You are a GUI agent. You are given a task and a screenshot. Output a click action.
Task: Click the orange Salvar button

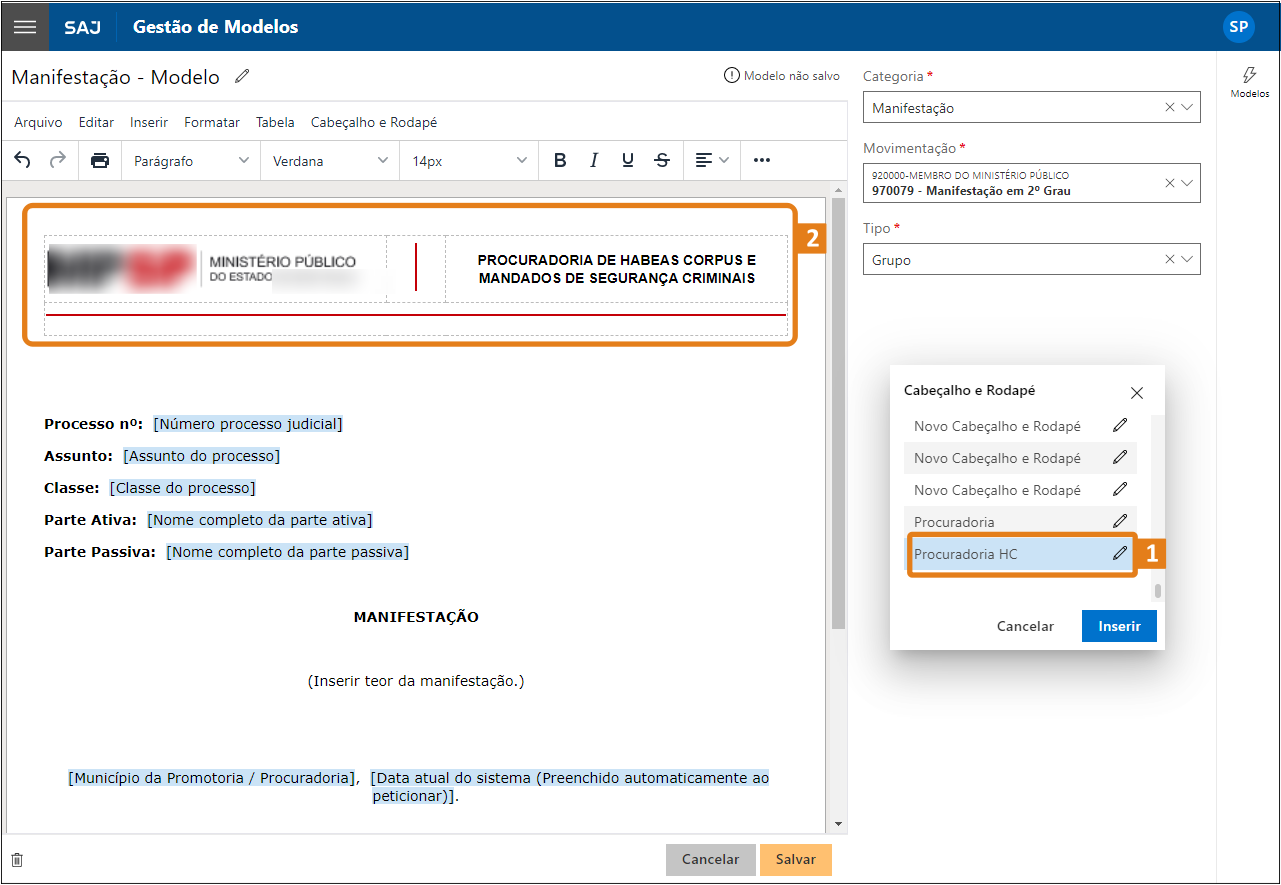(x=795, y=860)
